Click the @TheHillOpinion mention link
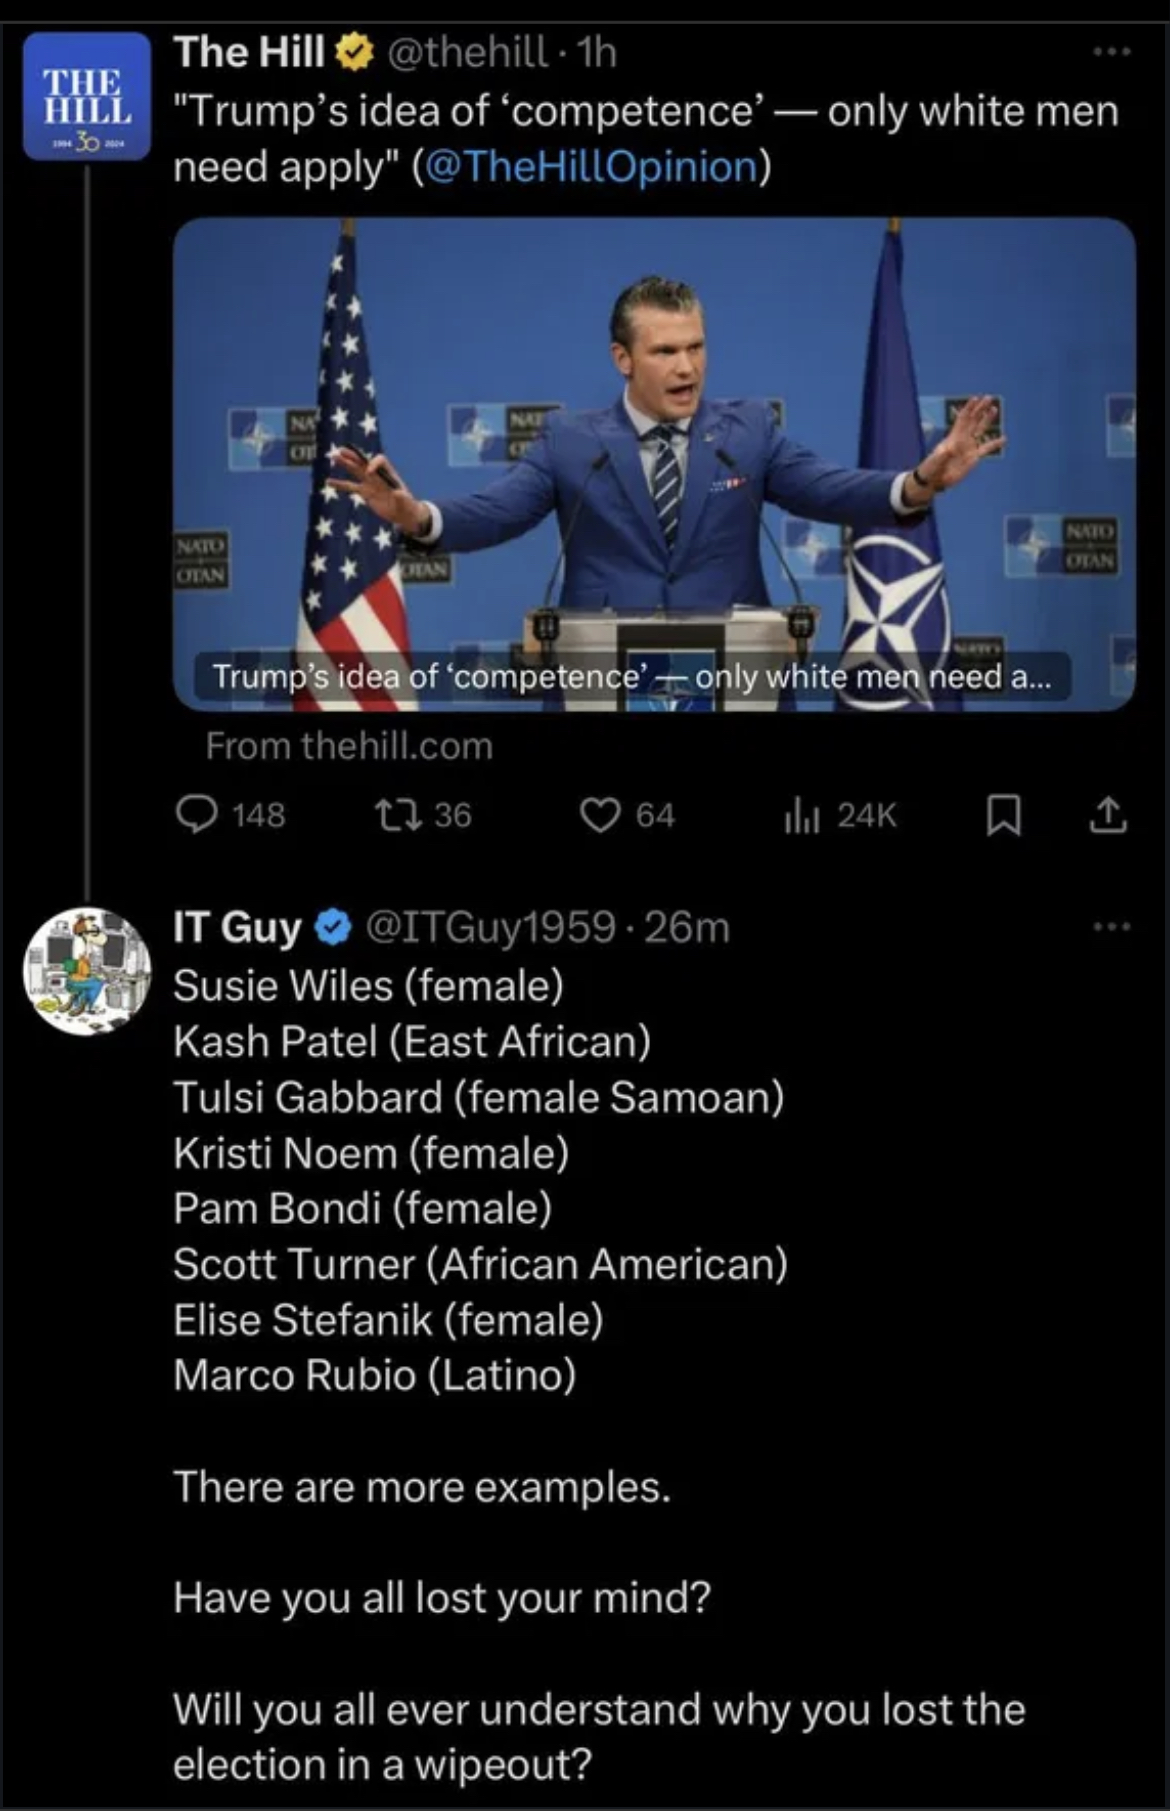This screenshot has height=1811, width=1170. pos(591,166)
